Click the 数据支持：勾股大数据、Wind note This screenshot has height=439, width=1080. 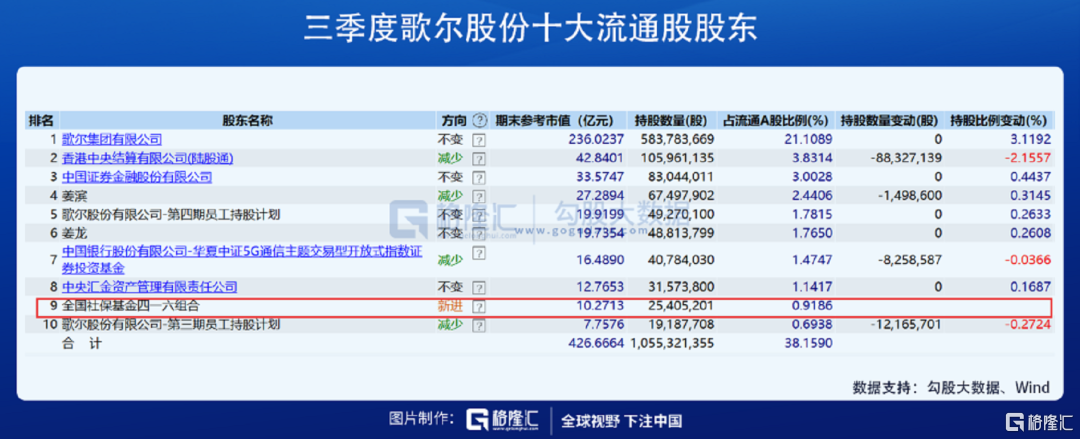951,387
